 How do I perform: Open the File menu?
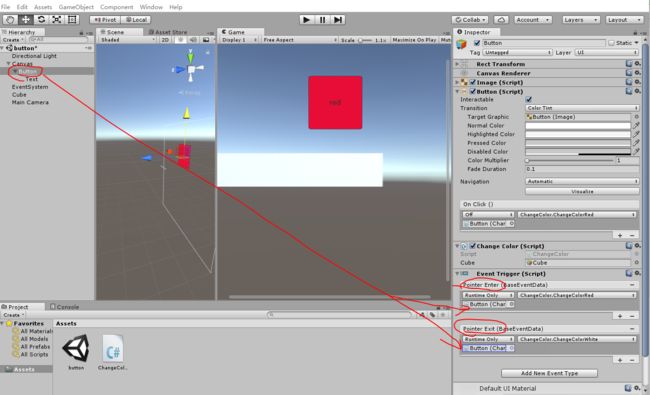point(5,7)
